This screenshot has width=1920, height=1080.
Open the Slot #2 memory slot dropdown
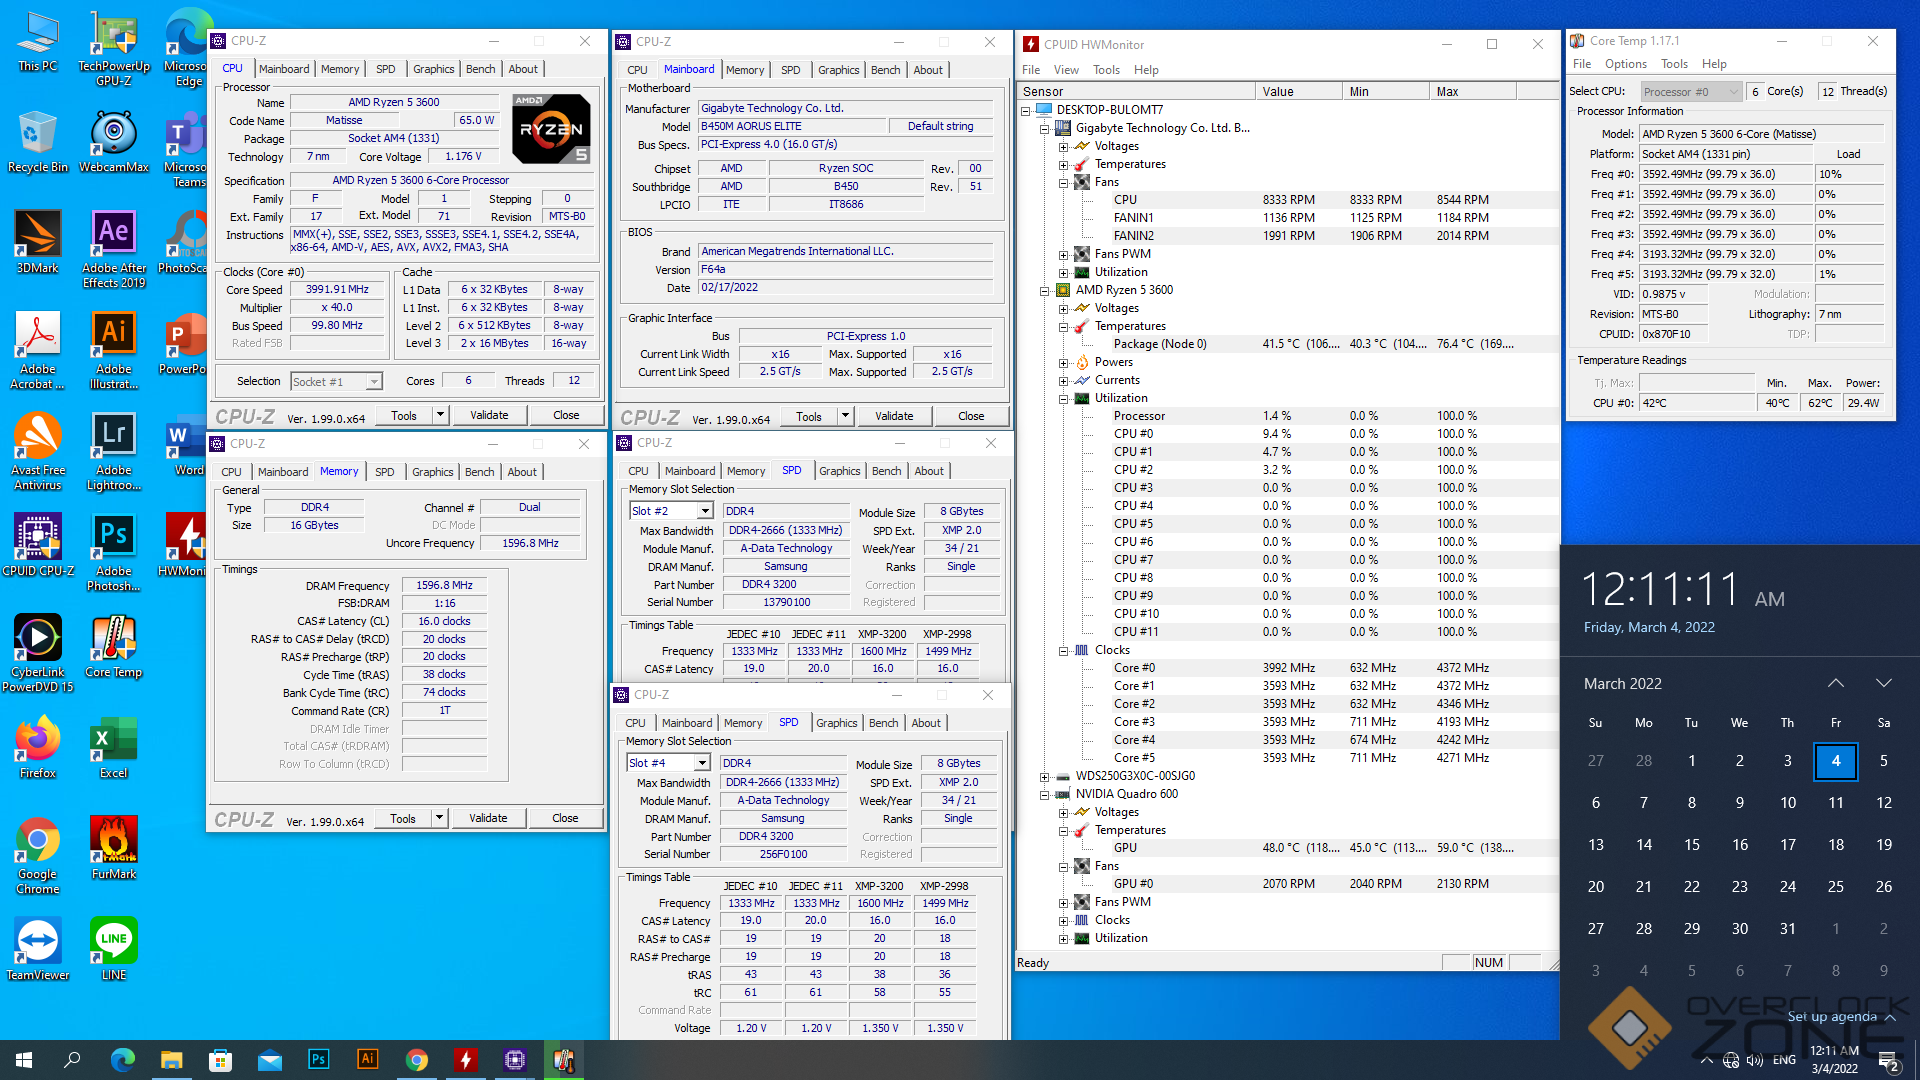(705, 511)
